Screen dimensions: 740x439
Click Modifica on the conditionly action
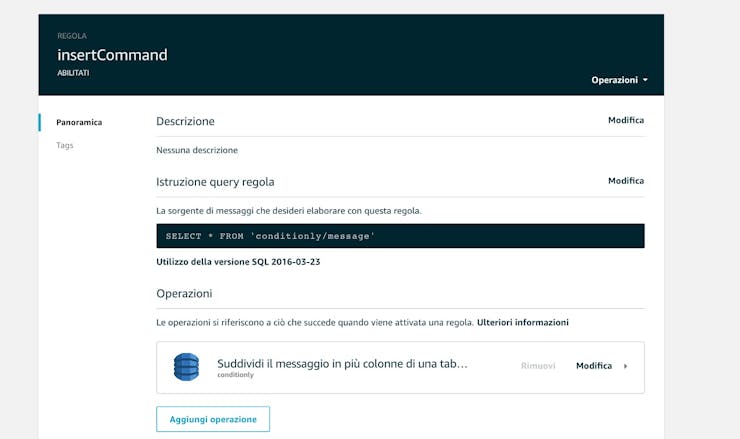(594, 366)
